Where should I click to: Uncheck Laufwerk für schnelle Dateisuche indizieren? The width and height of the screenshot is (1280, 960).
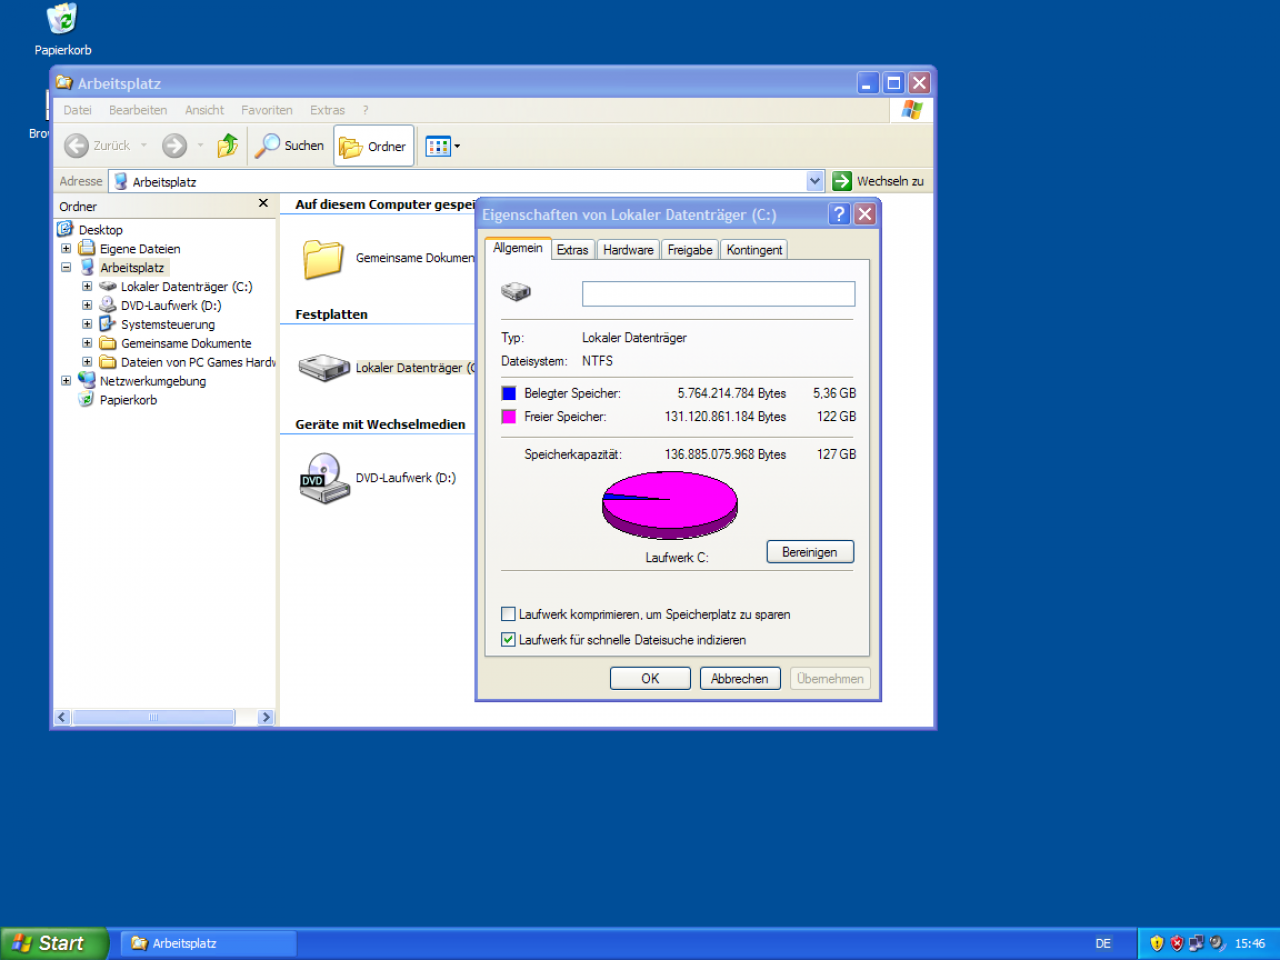click(x=508, y=640)
